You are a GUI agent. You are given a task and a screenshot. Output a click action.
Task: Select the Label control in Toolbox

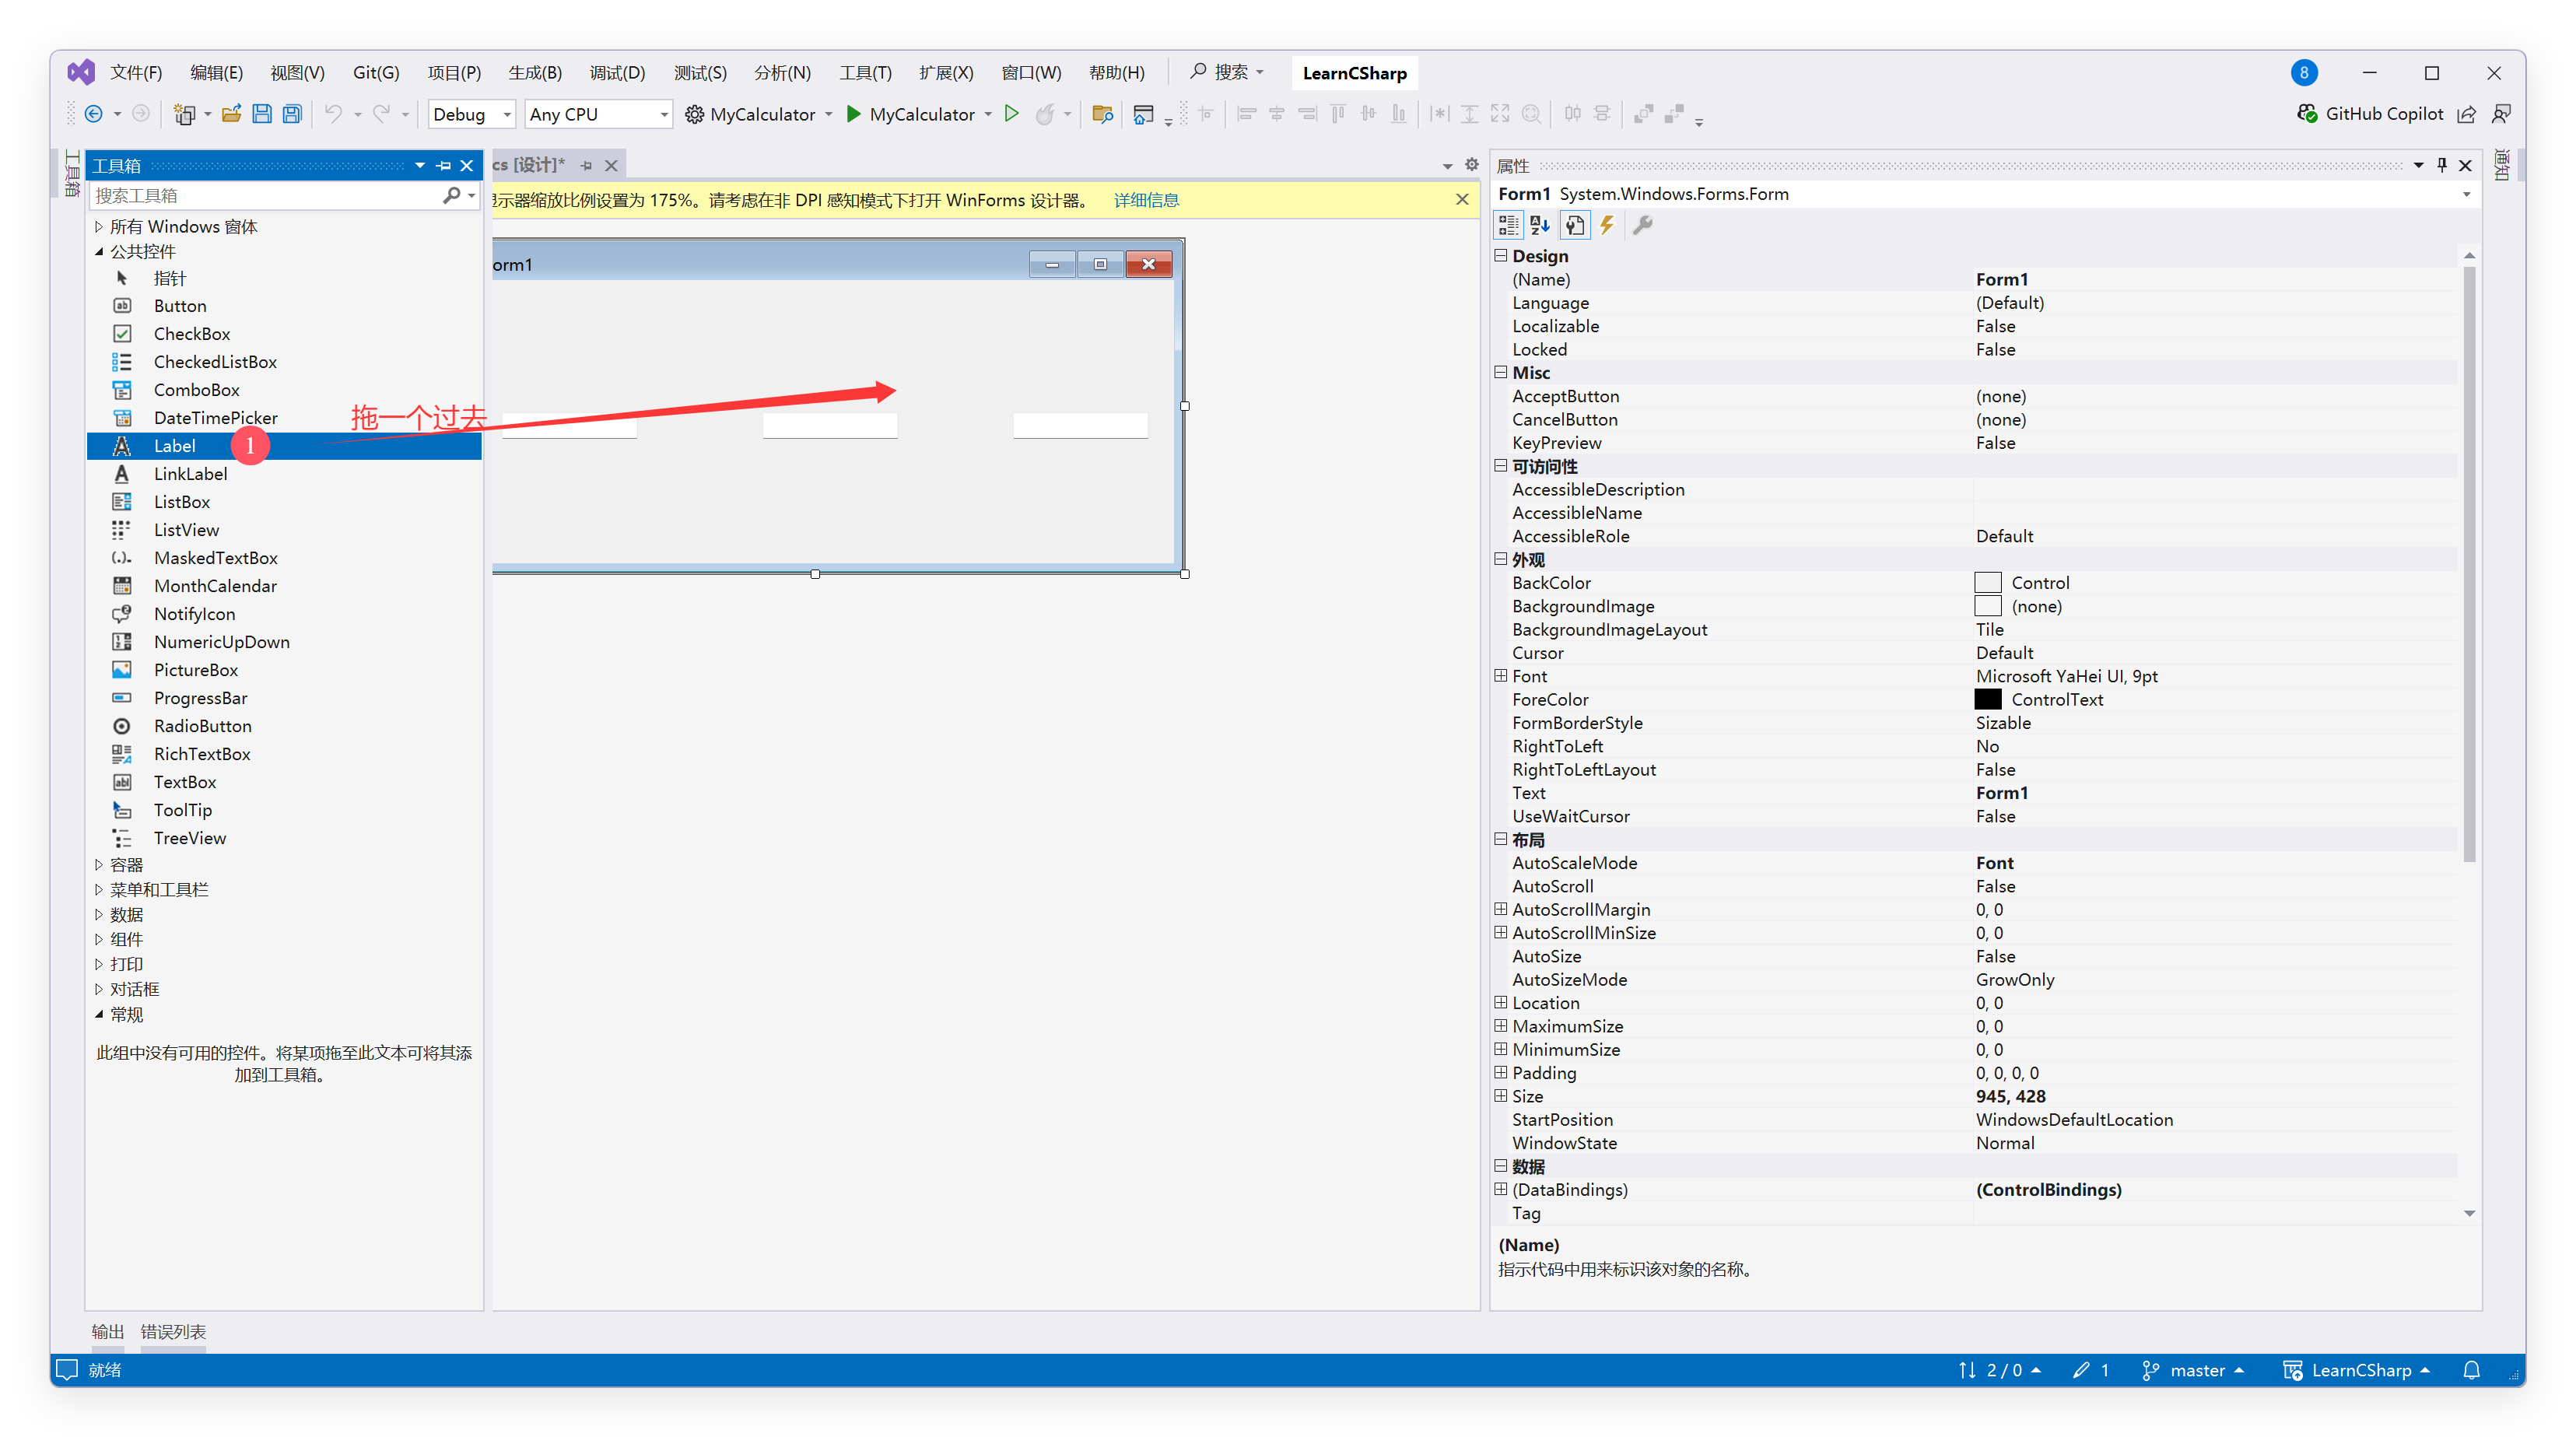pyautogui.click(x=284, y=445)
